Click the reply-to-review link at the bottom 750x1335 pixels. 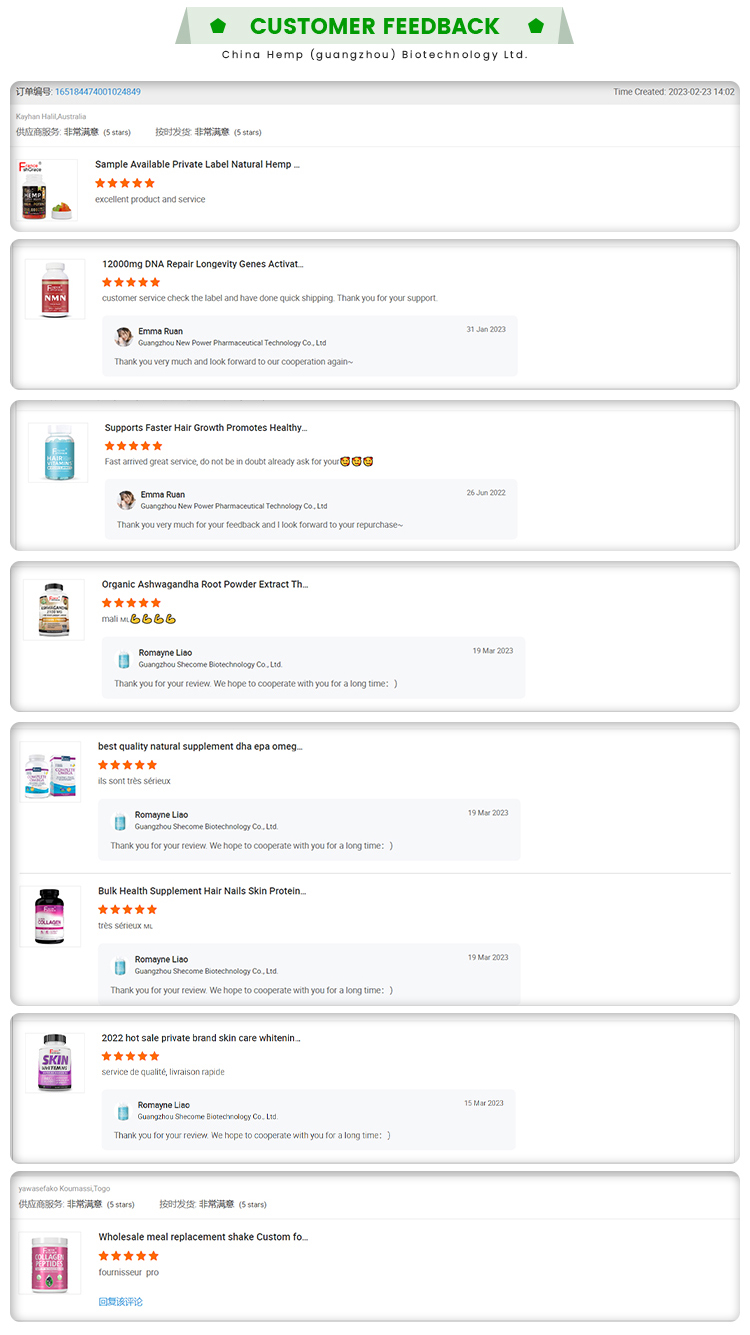(x=120, y=1301)
